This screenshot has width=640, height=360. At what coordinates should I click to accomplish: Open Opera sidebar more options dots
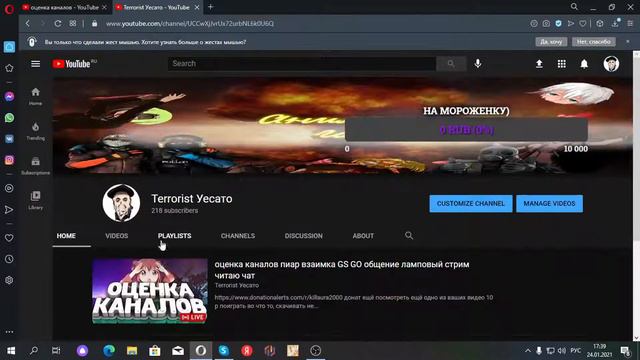[x=9, y=332]
